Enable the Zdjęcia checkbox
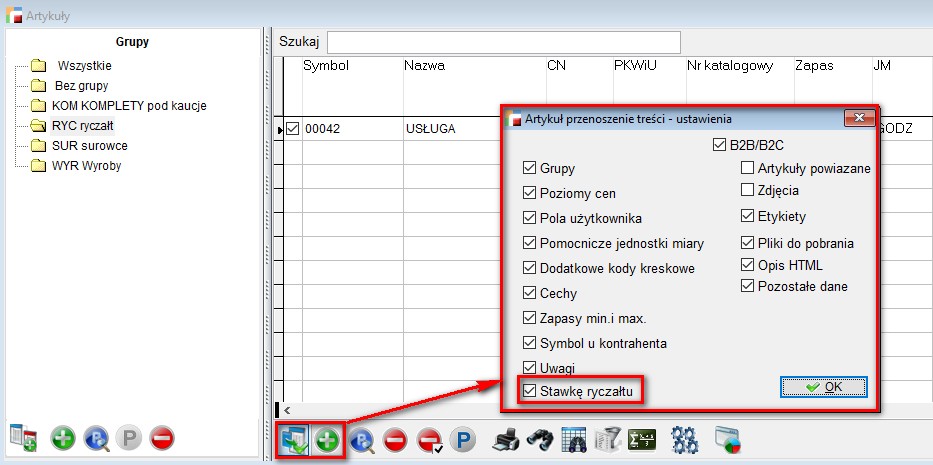 click(748, 190)
